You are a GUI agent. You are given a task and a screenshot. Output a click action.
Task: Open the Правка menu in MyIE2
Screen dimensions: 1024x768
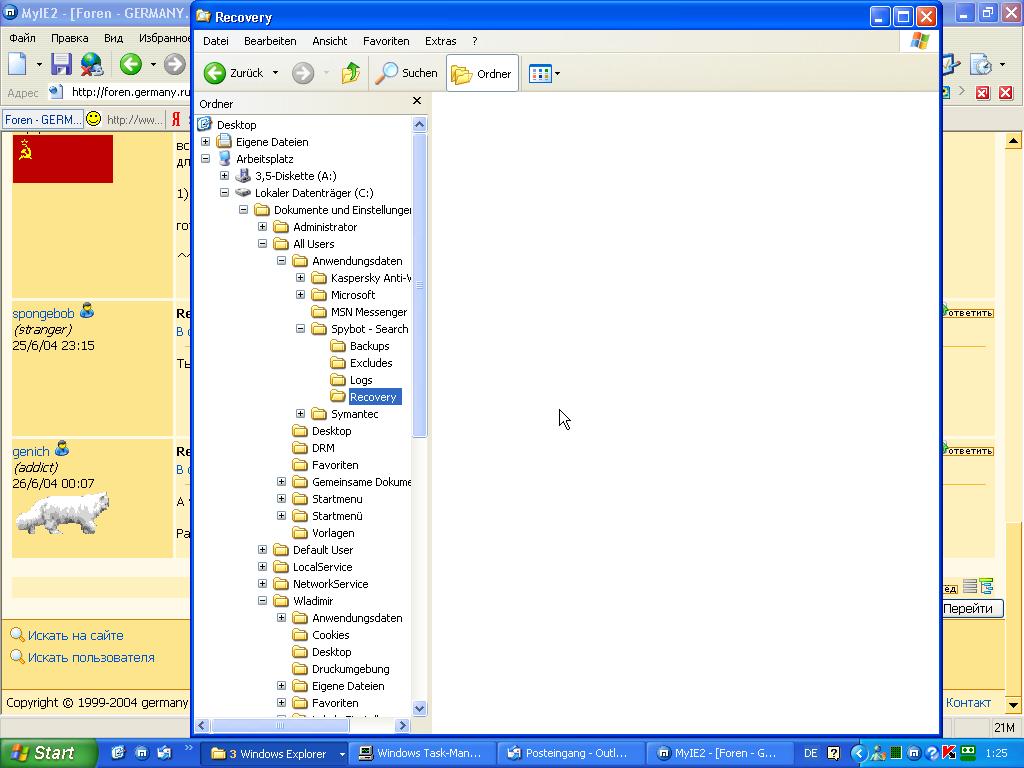pos(69,38)
